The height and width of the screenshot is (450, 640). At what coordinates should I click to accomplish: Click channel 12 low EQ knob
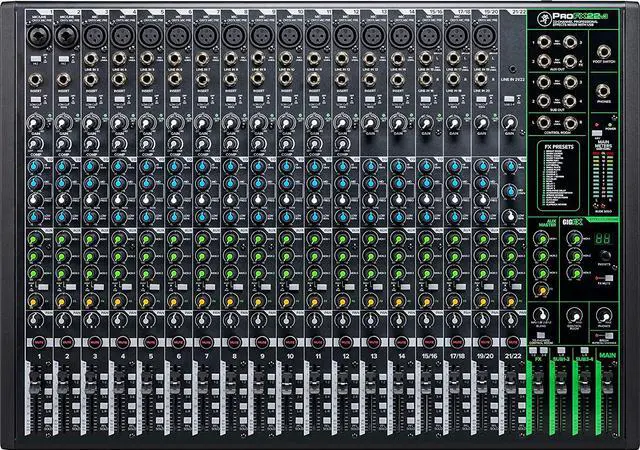pos(342,216)
